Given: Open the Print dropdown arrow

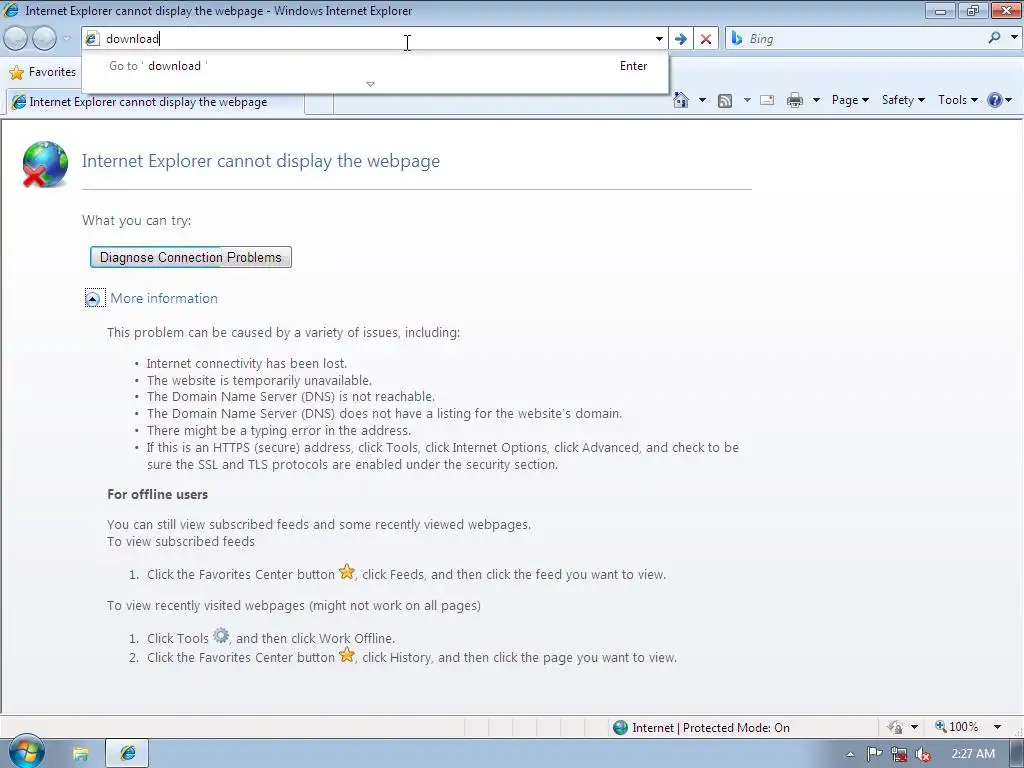Looking at the screenshot, I should (x=816, y=100).
